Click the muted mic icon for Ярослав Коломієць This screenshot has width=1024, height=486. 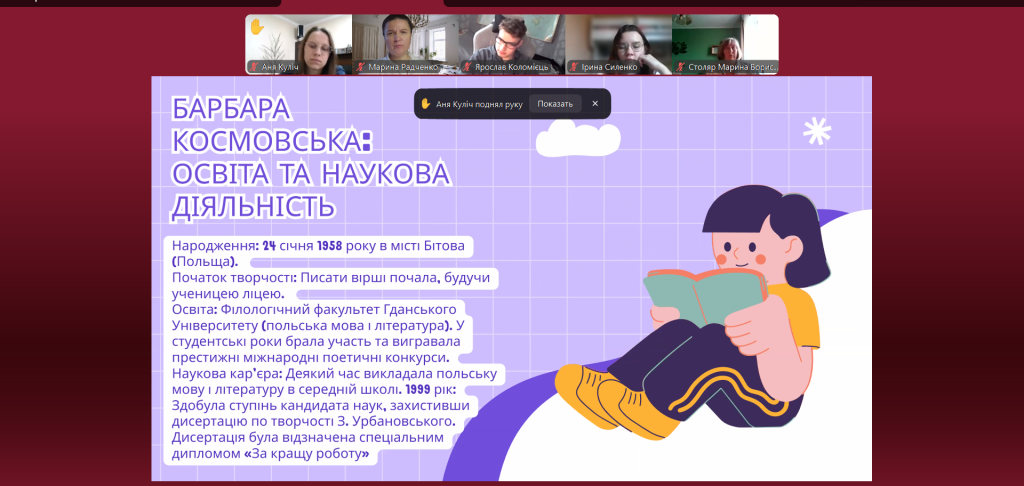point(467,67)
